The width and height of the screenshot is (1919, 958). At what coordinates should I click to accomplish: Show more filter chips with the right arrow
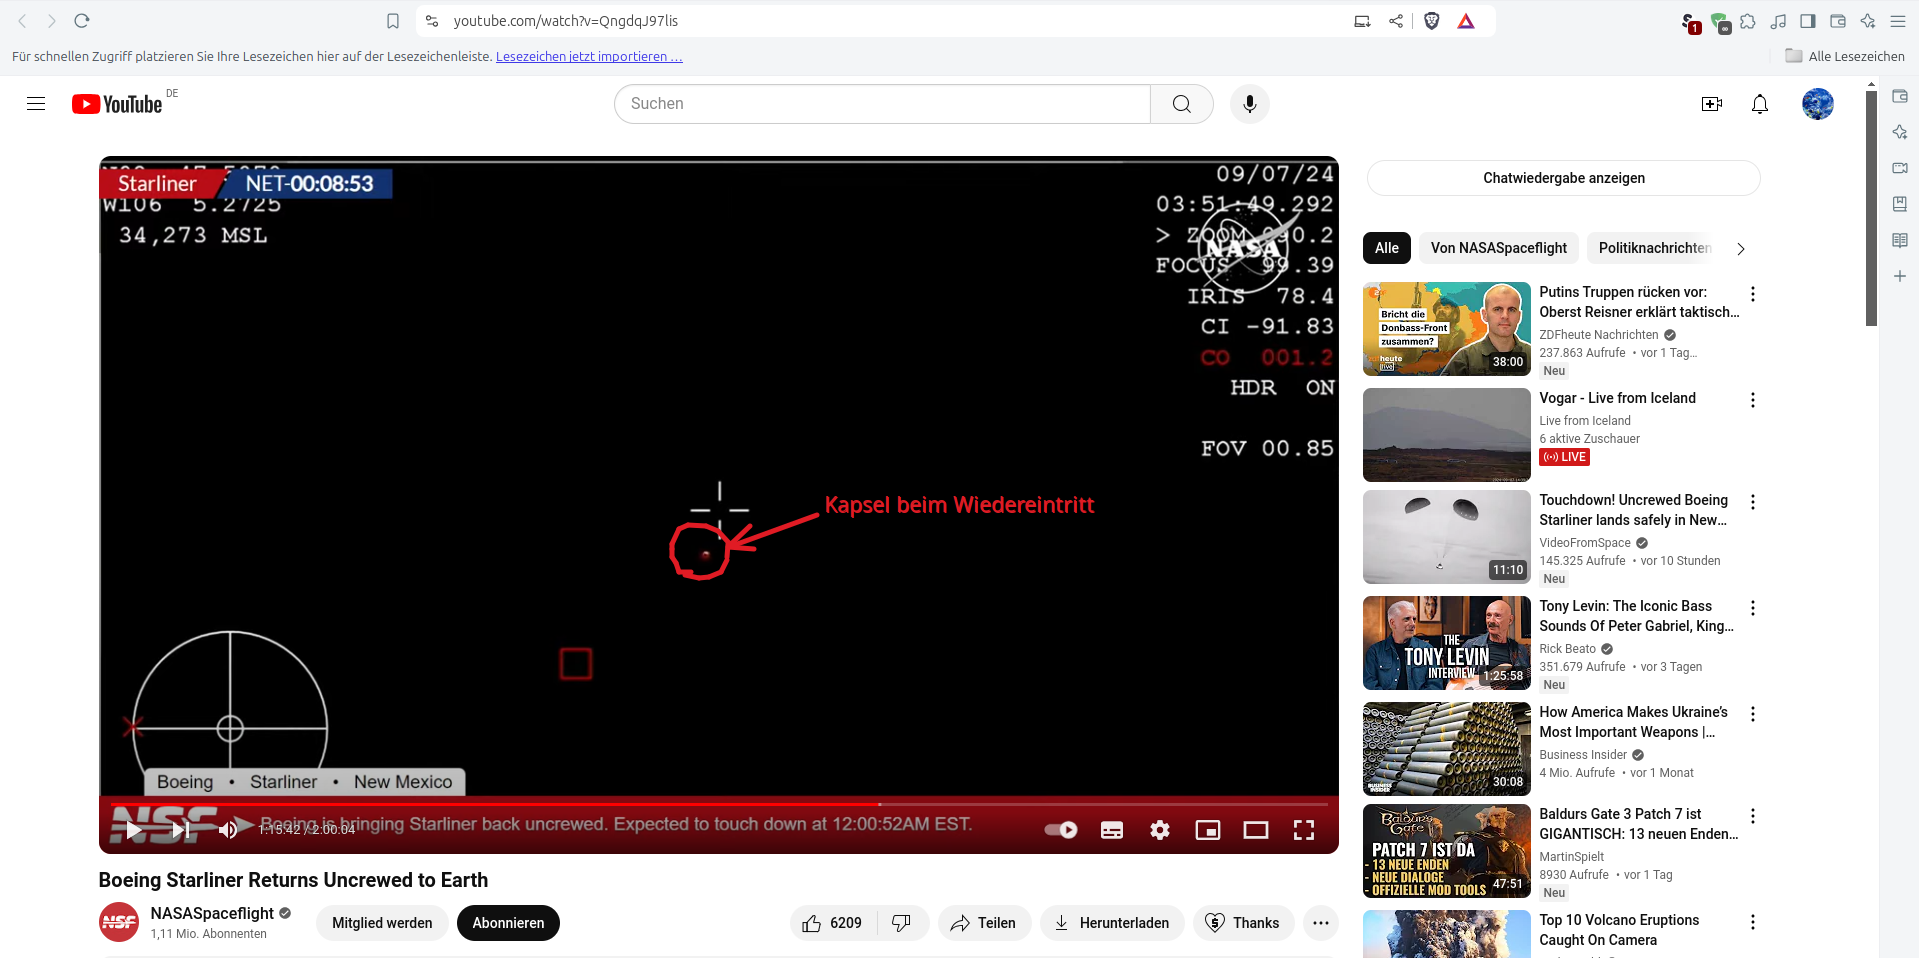point(1741,249)
